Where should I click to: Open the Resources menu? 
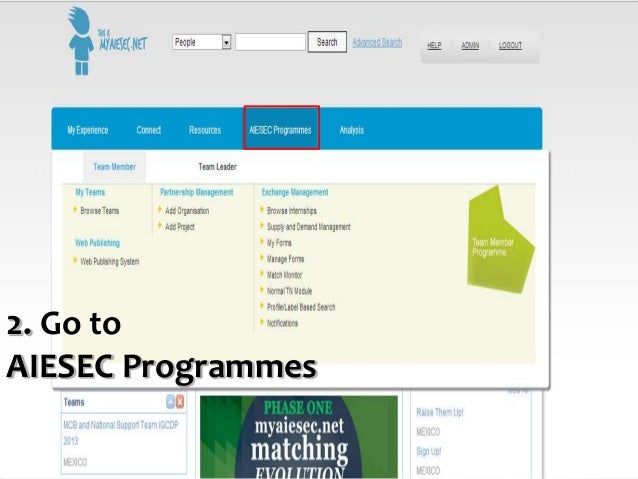click(205, 130)
